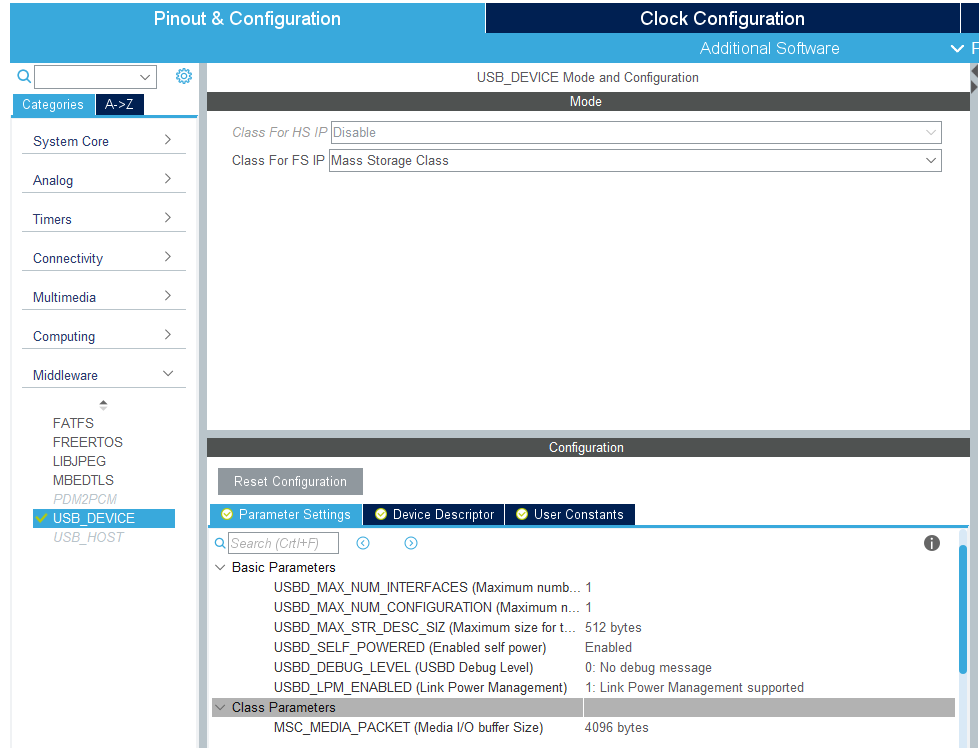The height and width of the screenshot is (748, 979).
Task: Switch to the Clock Configuration tab
Action: click(x=722, y=18)
